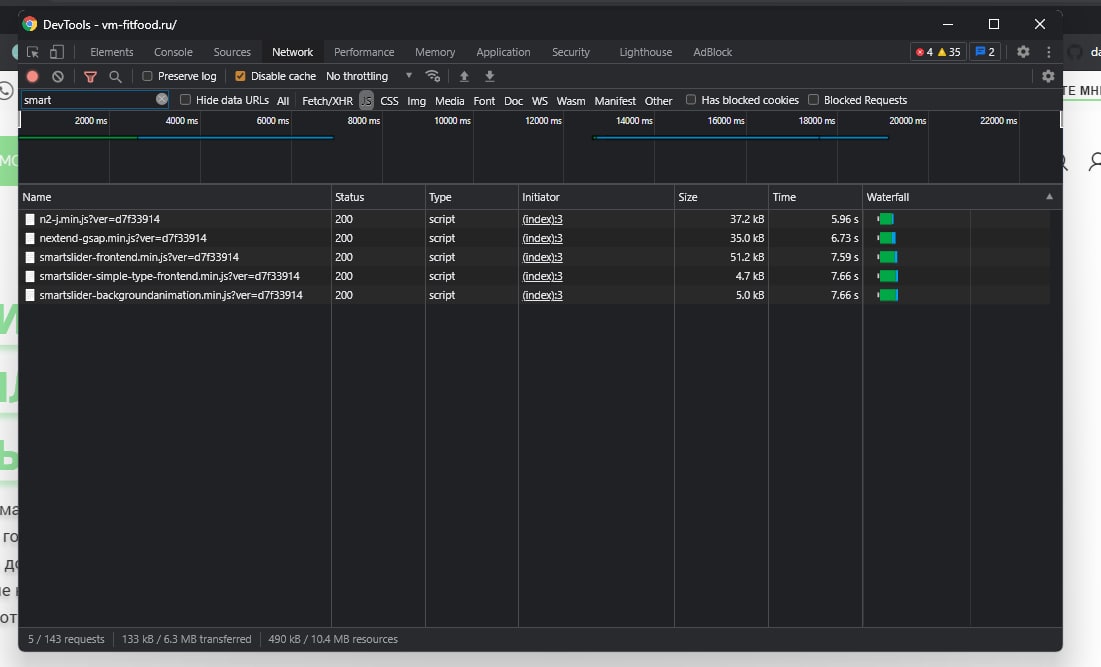Select the All filter type
The width and height of the screenshot is (1101, 667).
(x=283, y=101)
